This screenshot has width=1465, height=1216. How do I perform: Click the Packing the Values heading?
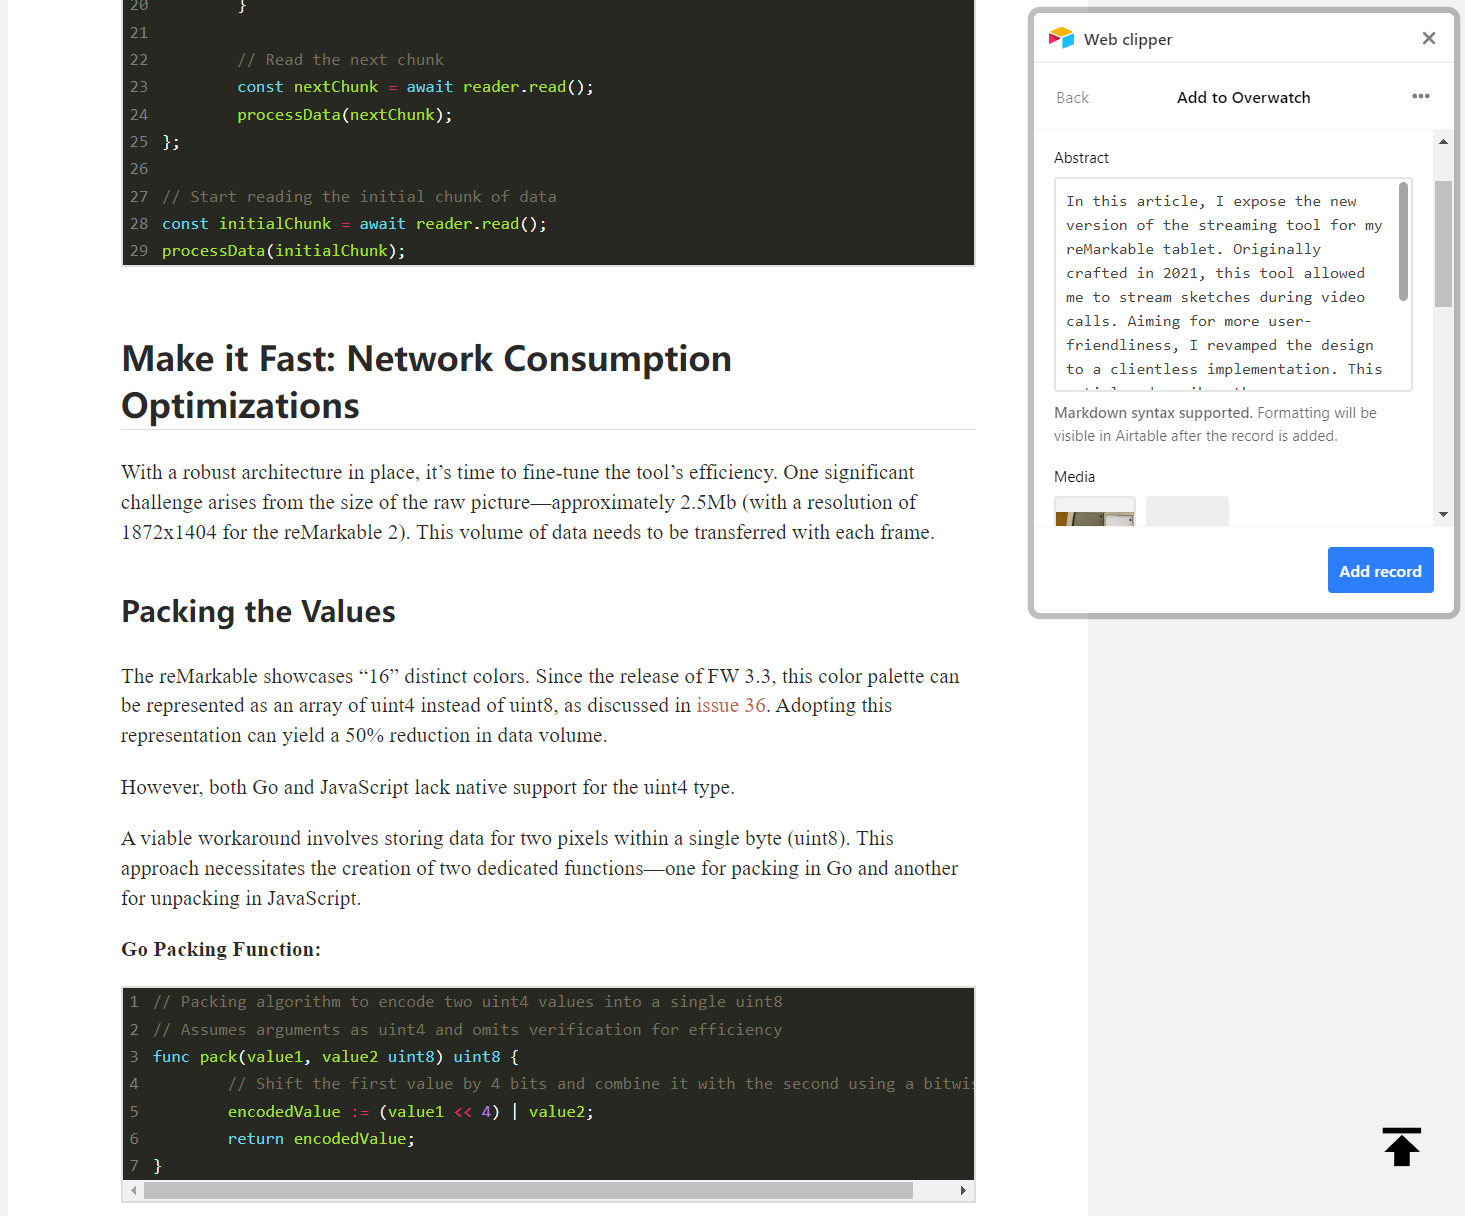coord(258,611)
